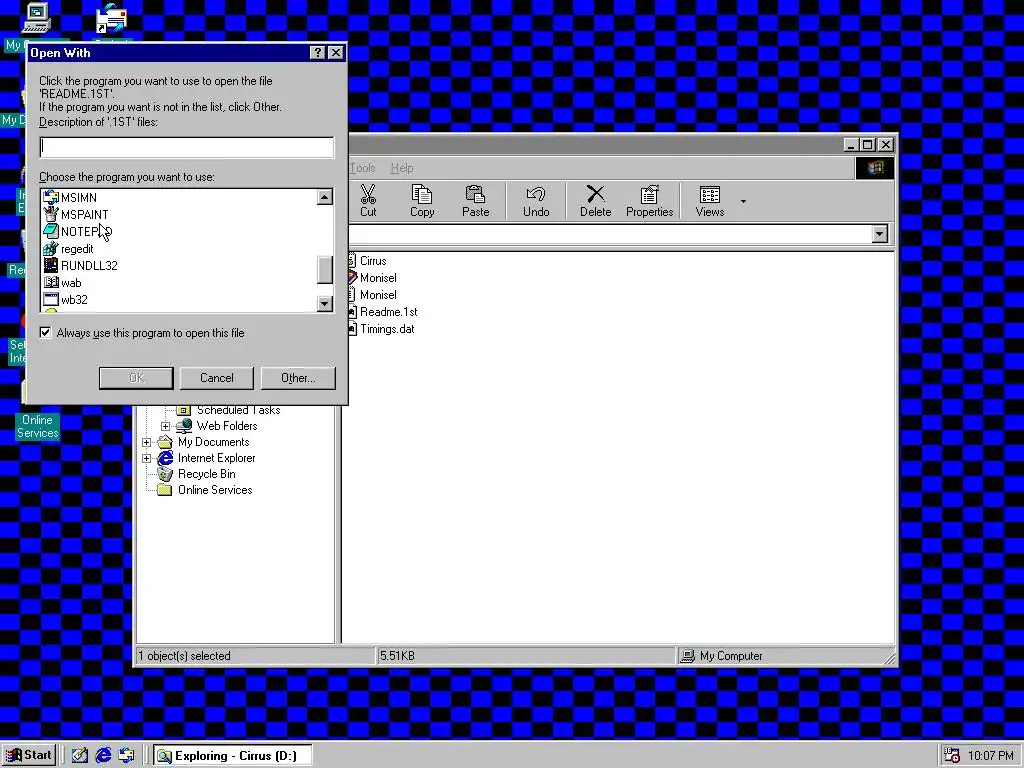Click the first quick launch icon
The width and height of the screenshot is (1024, 768).
[x=80, y=756]
